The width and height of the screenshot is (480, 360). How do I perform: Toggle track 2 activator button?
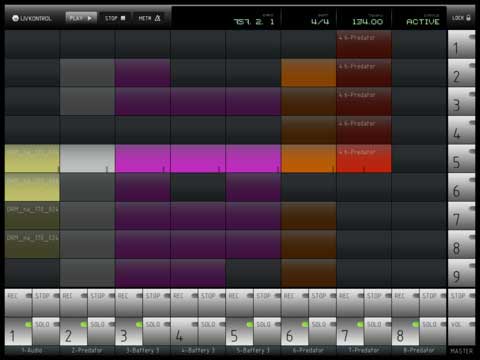(x=74, y=331)
